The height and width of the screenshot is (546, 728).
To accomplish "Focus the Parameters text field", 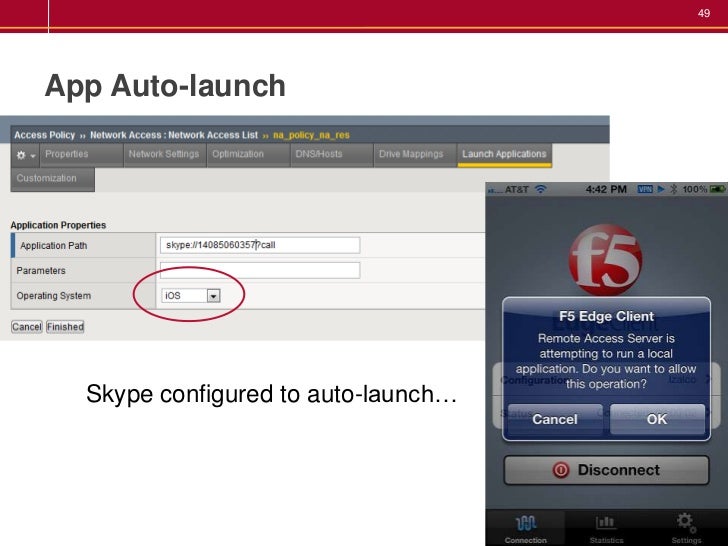I will pyautogui.click(x=260, y=270).
